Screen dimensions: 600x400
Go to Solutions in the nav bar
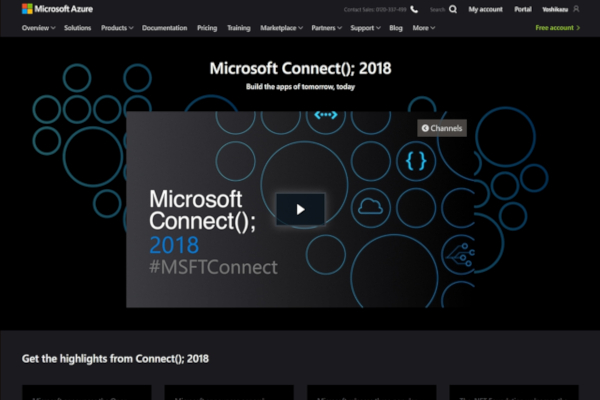click(x=78, y=28)
